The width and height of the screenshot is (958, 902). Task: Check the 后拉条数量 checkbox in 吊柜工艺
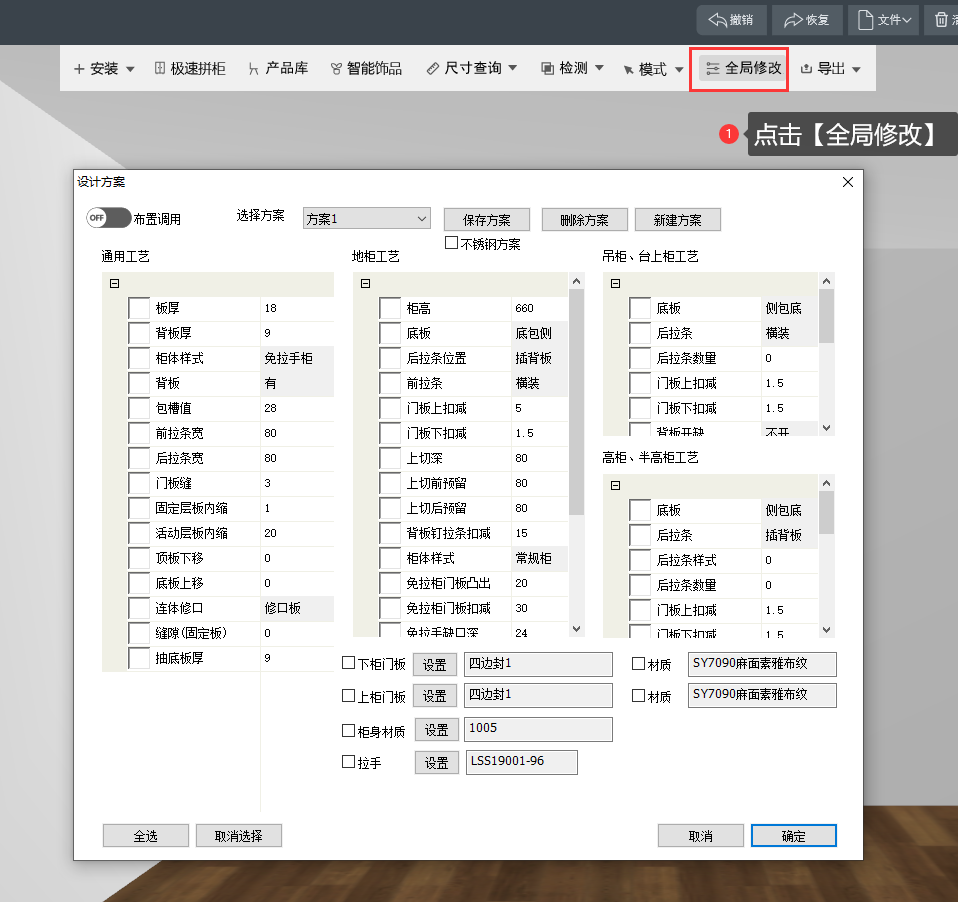click(640, 358)
